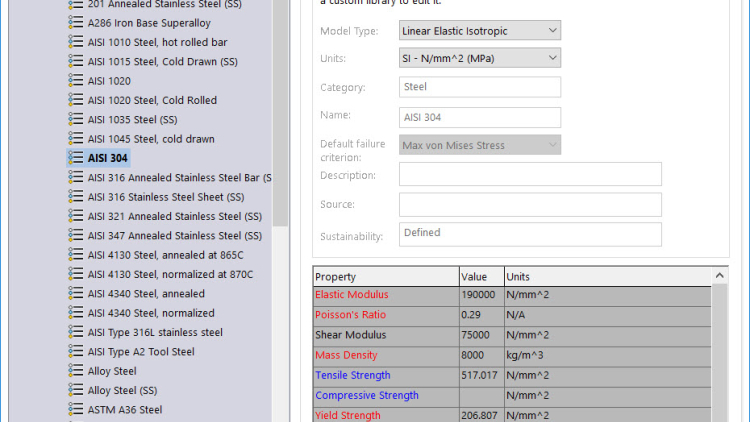Pick AISI 1045 Steel, cold drawn

[x=151, y=139]
